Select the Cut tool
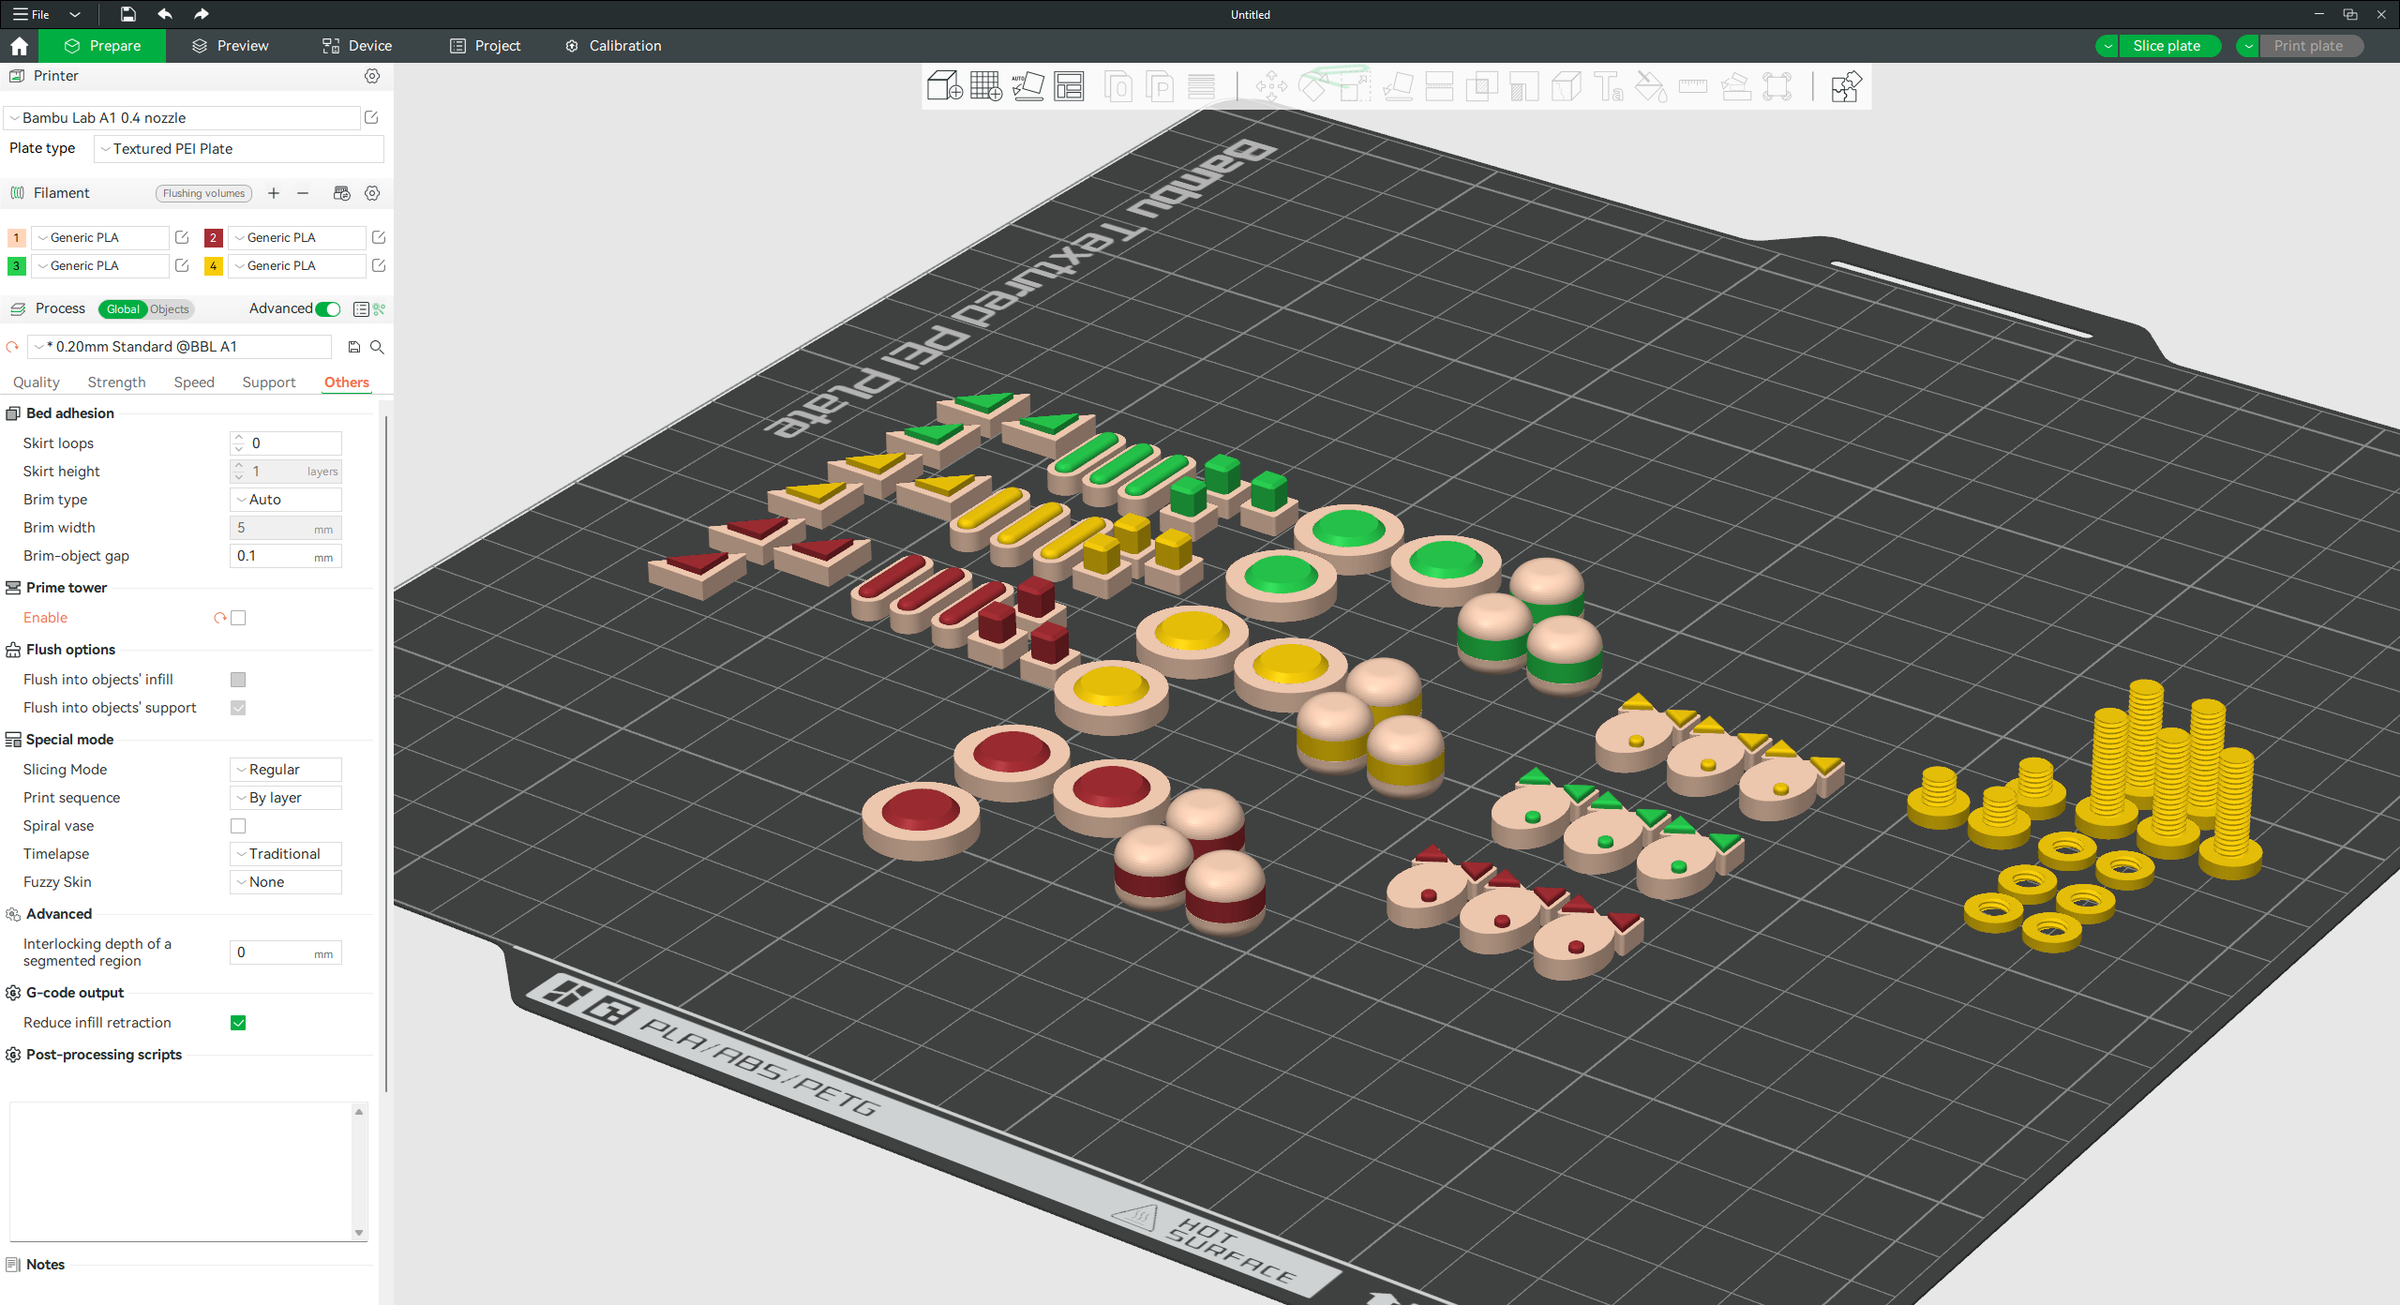 pyautogui.click(x=1439, y=86)
